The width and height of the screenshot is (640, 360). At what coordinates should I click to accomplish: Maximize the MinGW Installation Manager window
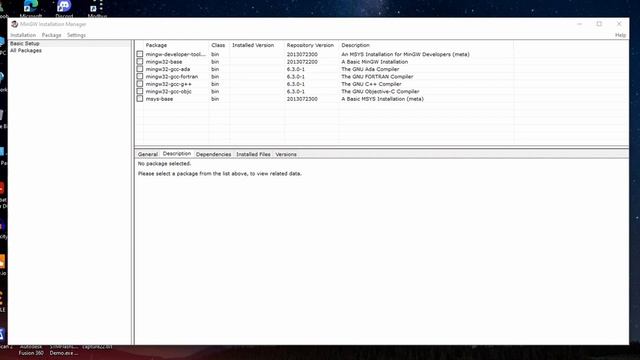click(599, 24)
